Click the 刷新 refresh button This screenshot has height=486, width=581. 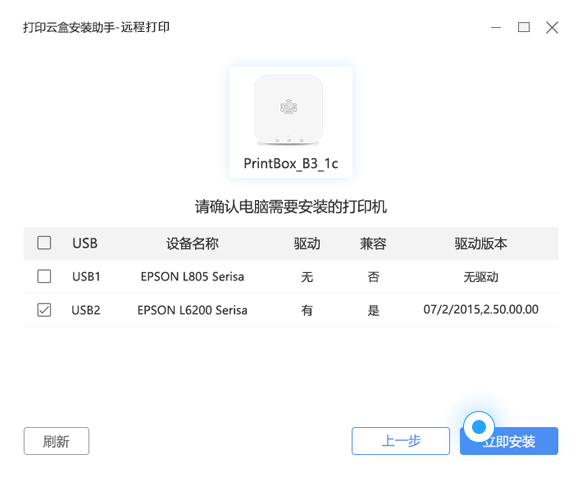pyautogui.click(x=56, y=441)
